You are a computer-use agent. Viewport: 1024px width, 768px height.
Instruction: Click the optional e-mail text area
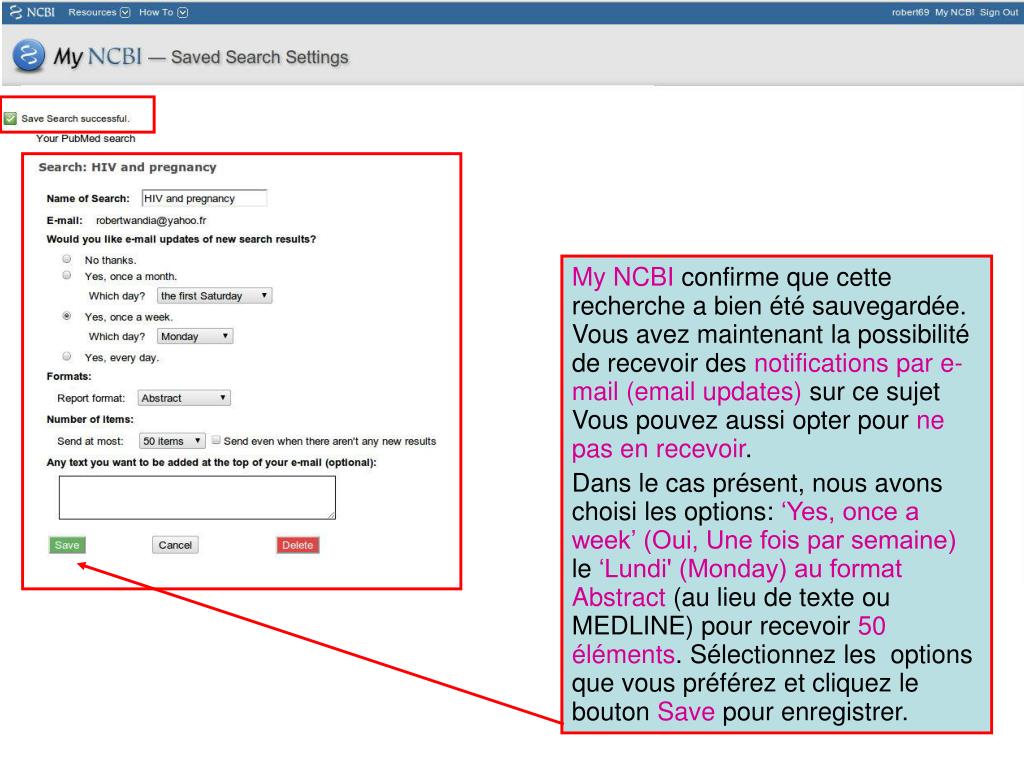(197, 498)
